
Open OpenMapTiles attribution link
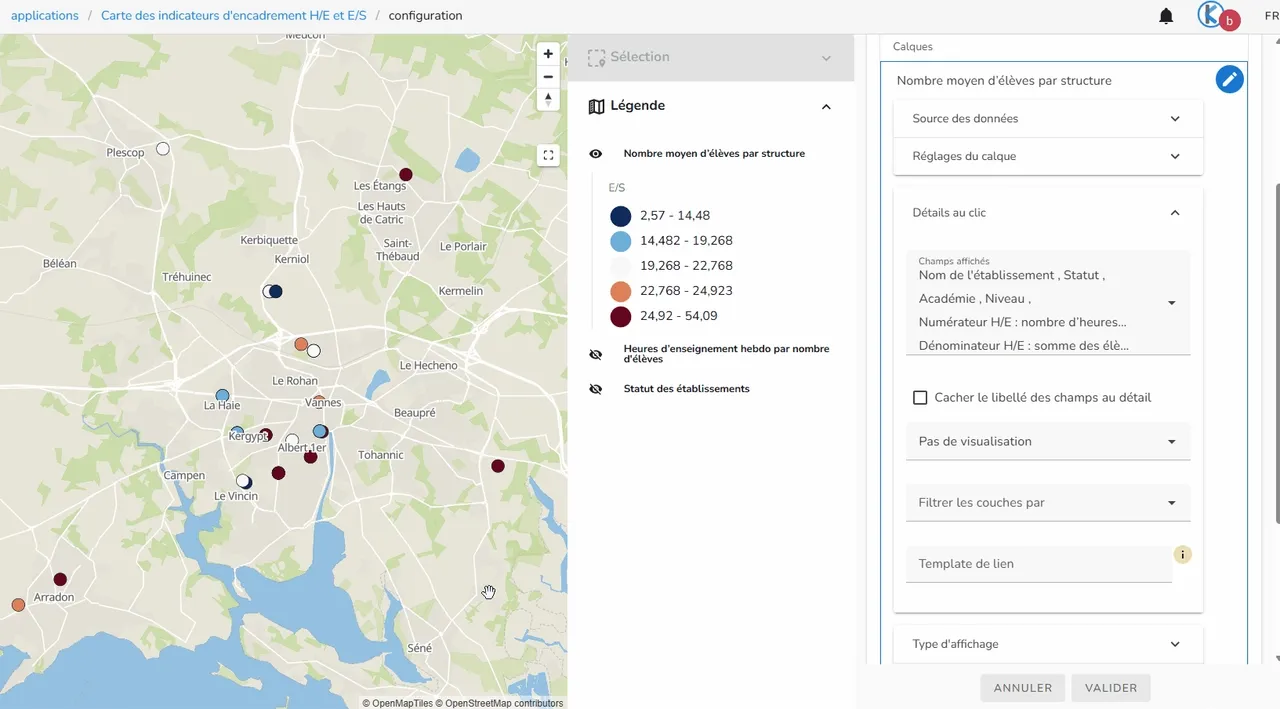click(x=398, y=703)
